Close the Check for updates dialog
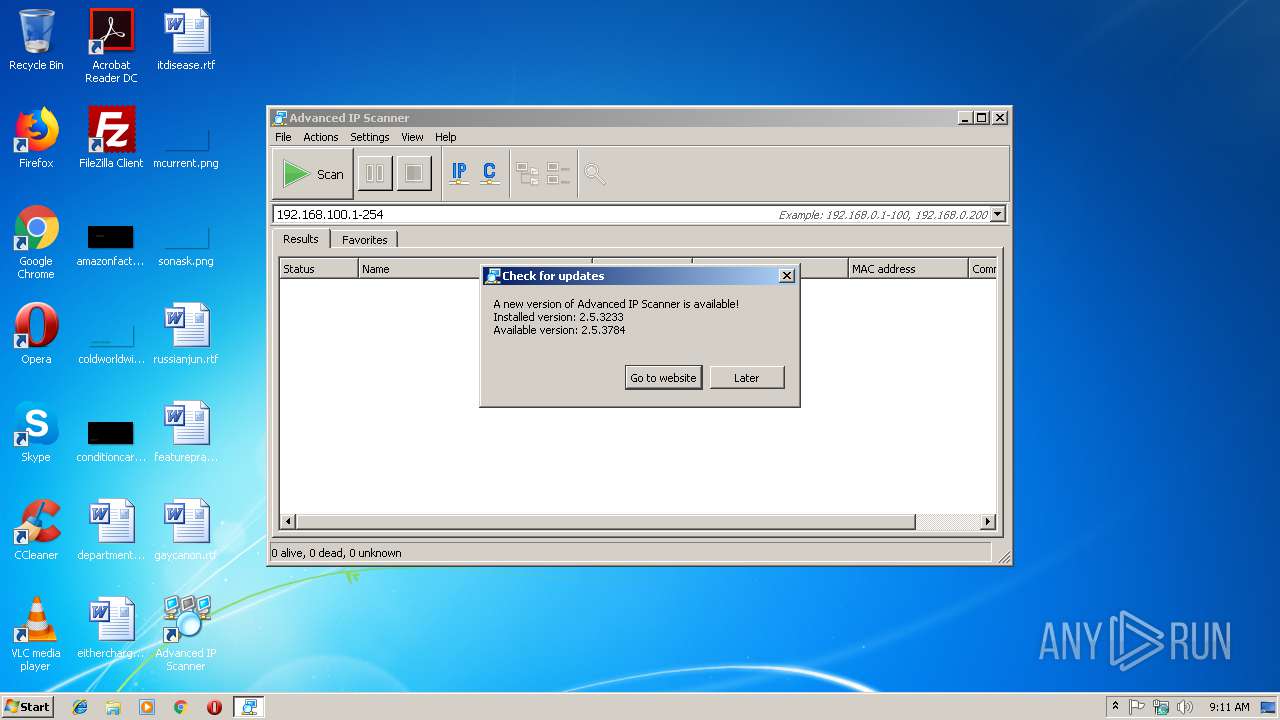The height and width of the screenshot is (720, 1280). [x=786, y=276]
